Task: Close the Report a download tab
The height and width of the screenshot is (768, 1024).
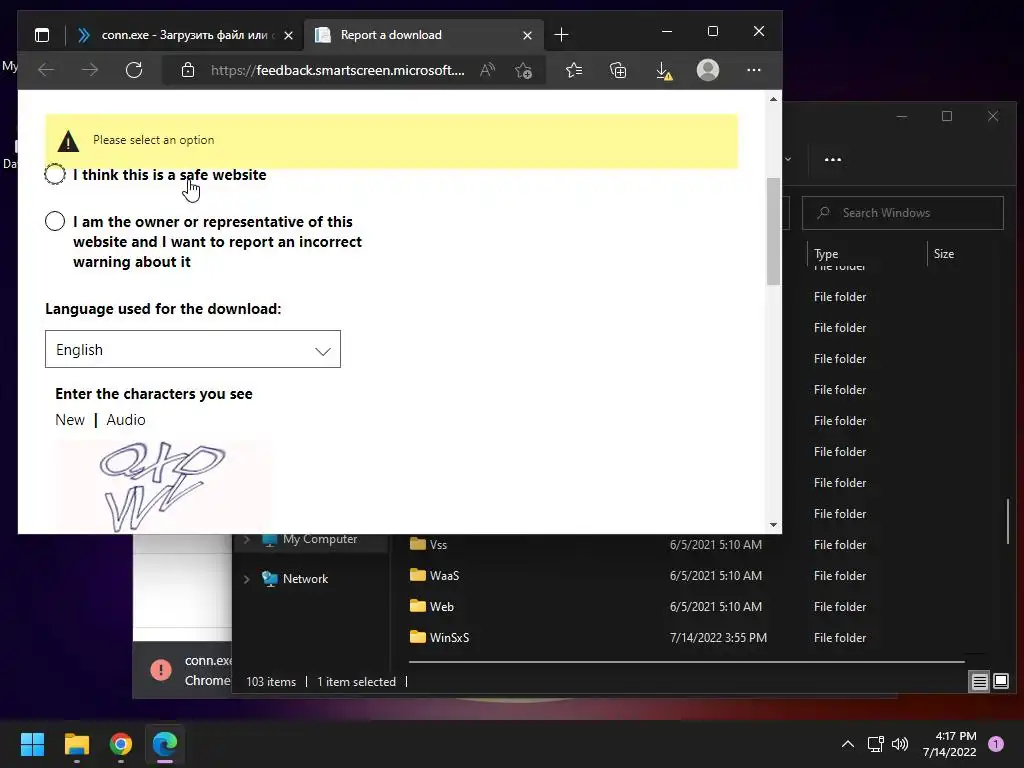Action: (528, 35)
